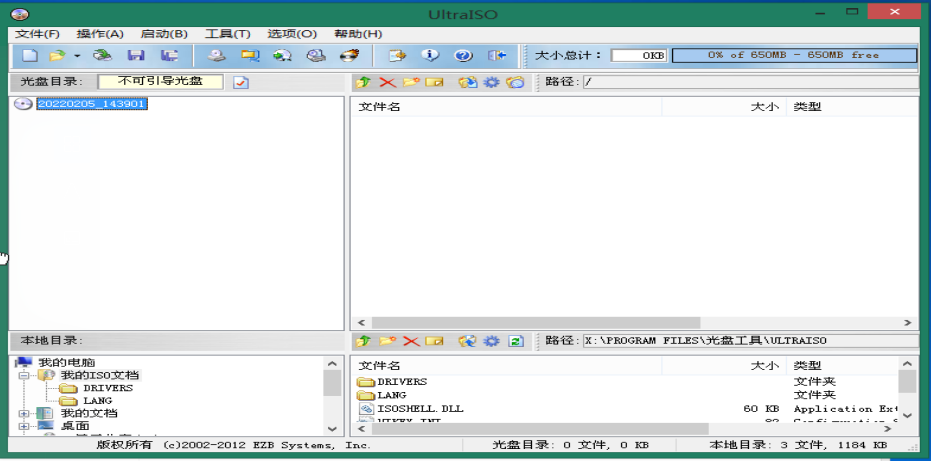This screenshot has height=461, width=931.
Task: Go up a folder in disc directory toolbar
Action: pos(363,82)
